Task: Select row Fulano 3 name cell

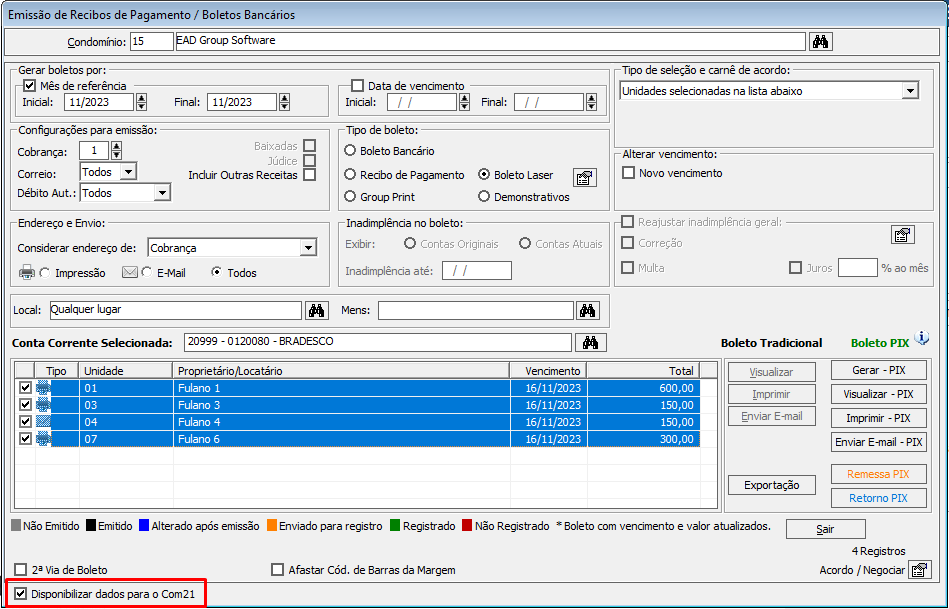Action: (341, 405)
